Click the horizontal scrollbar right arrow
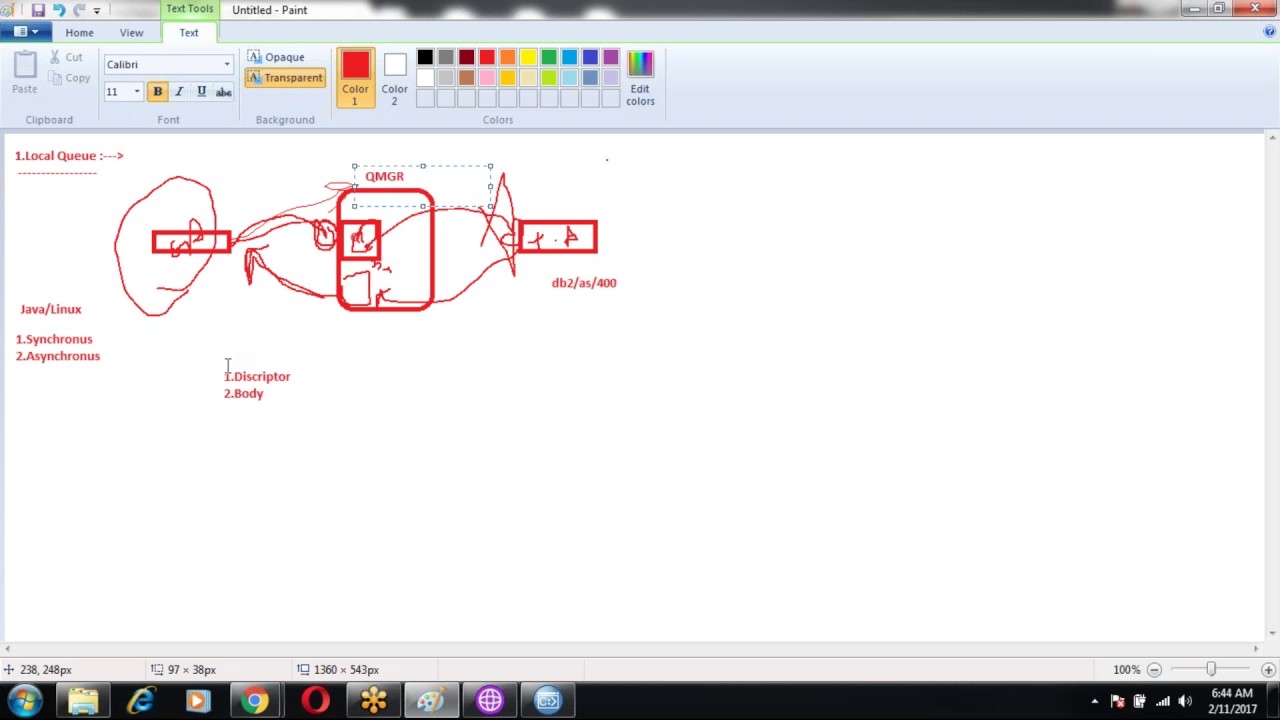 pos(1256,648)
